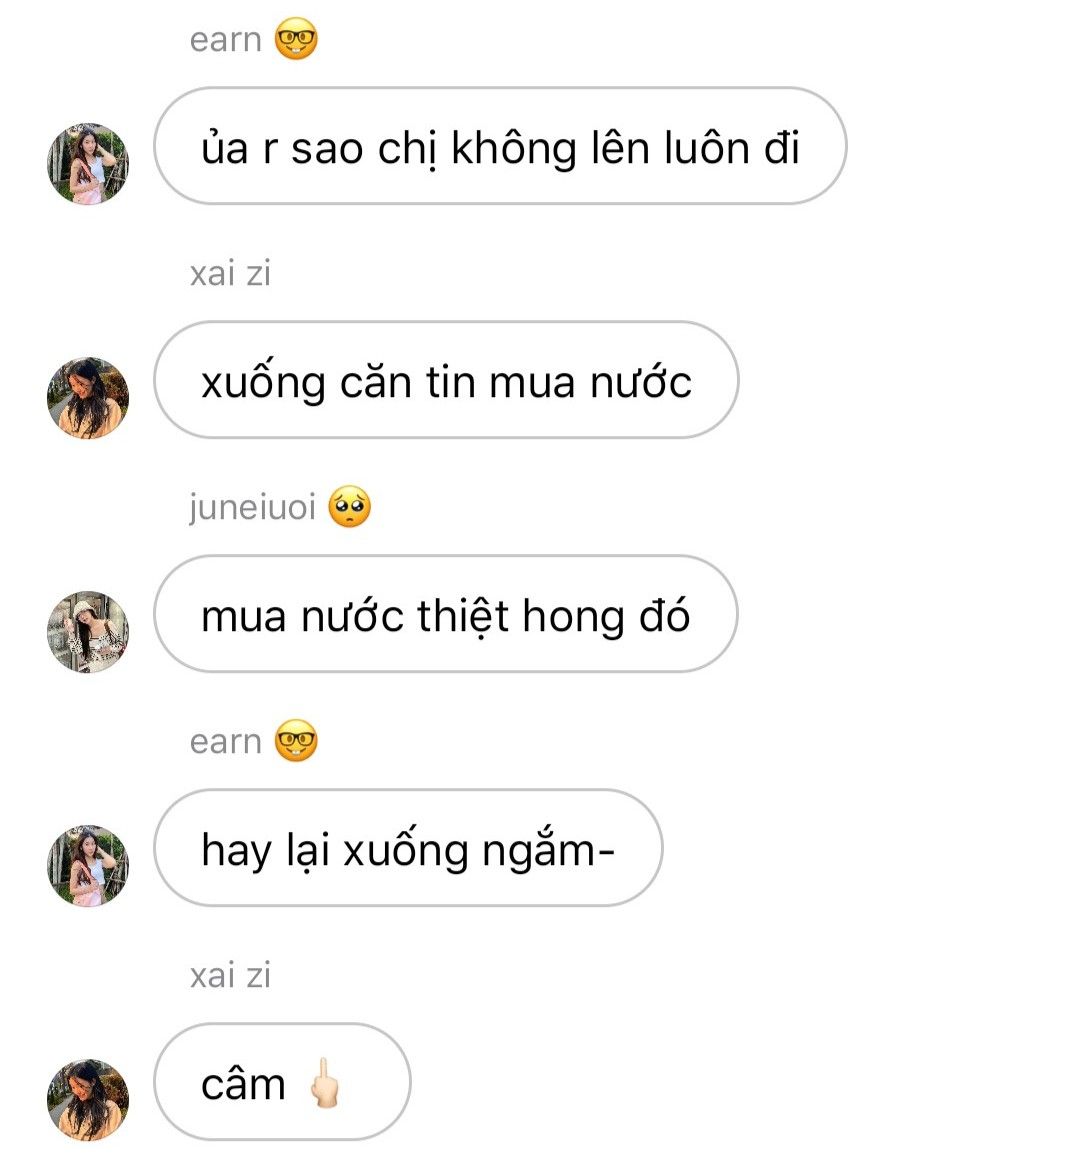Open xai zi's avatar beside the câm message
Viewport: 1080px width, 1170px height.
[x=88, y=1099]
